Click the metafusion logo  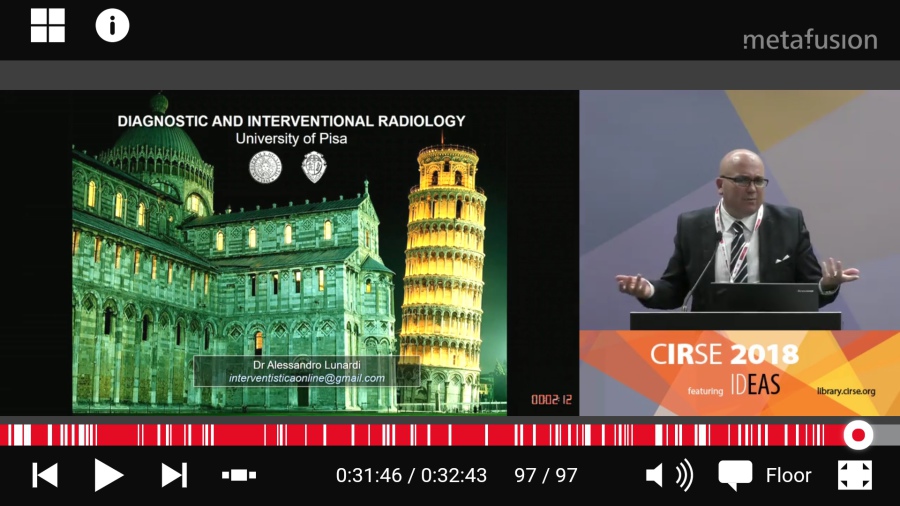point(809,40)
